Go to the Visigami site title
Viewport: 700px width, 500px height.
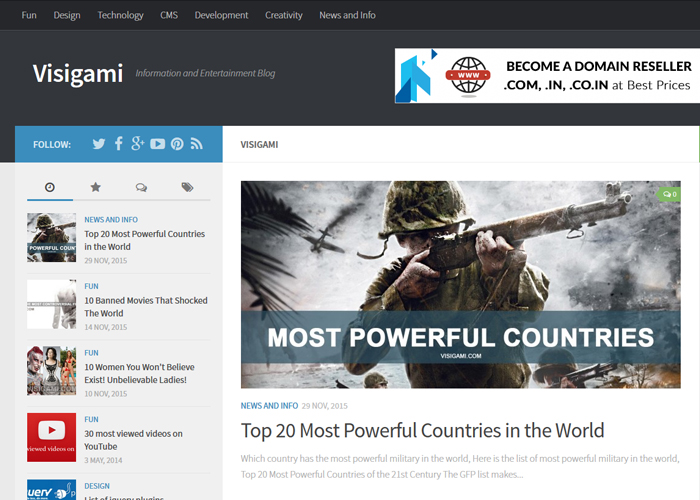click(78, 73)
